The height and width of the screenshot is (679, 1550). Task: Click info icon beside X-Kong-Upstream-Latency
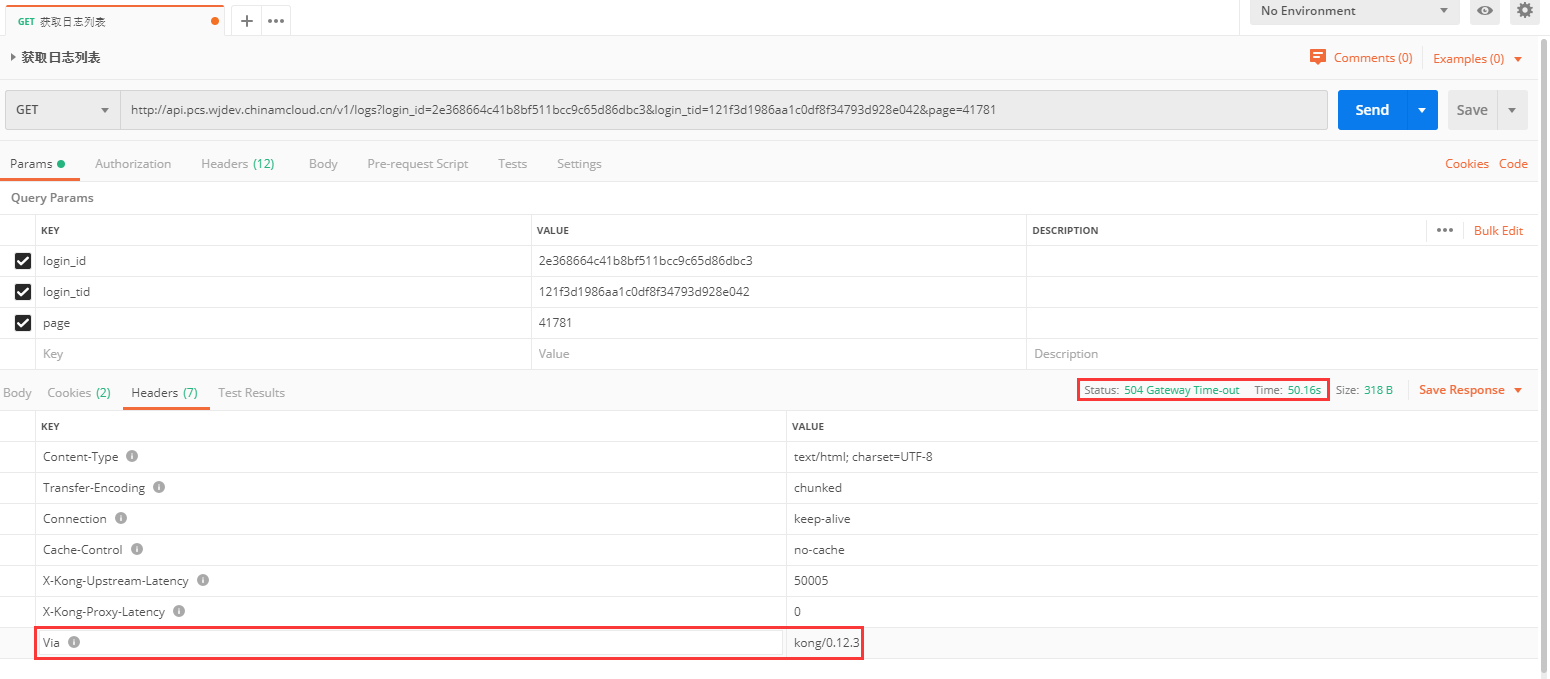[203, 580]
